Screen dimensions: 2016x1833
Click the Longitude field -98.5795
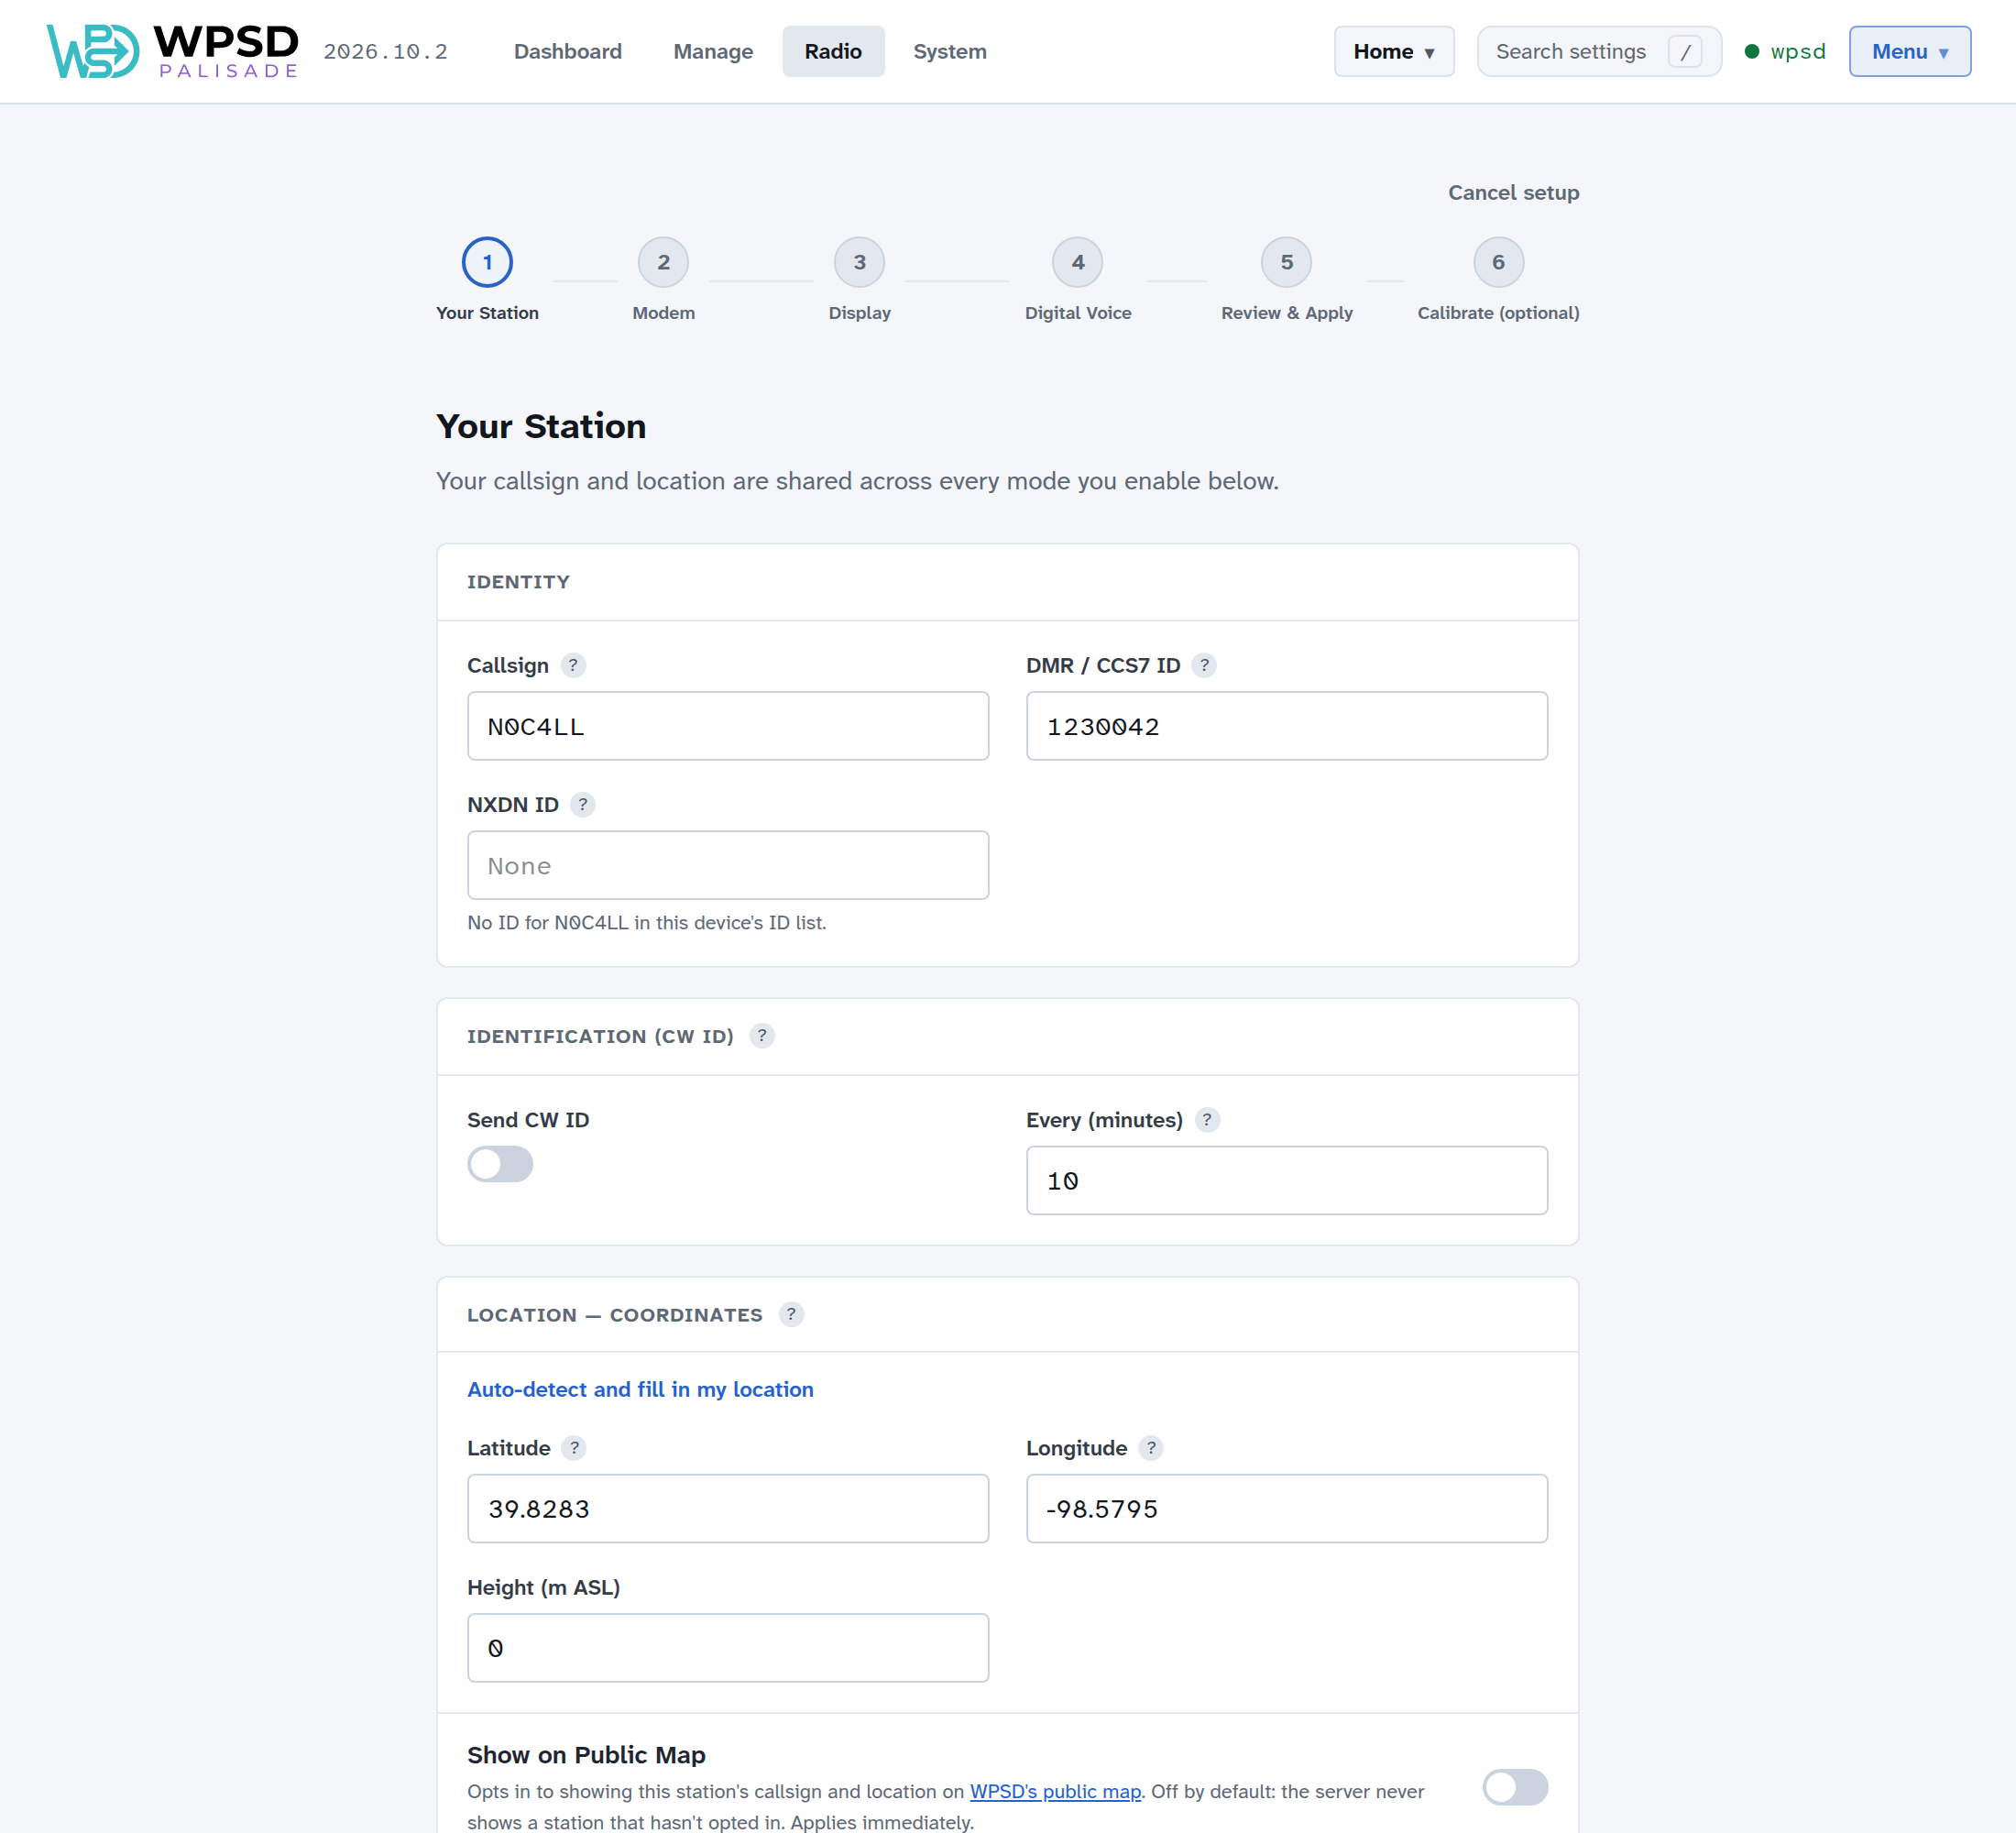click(1286, 1508)
